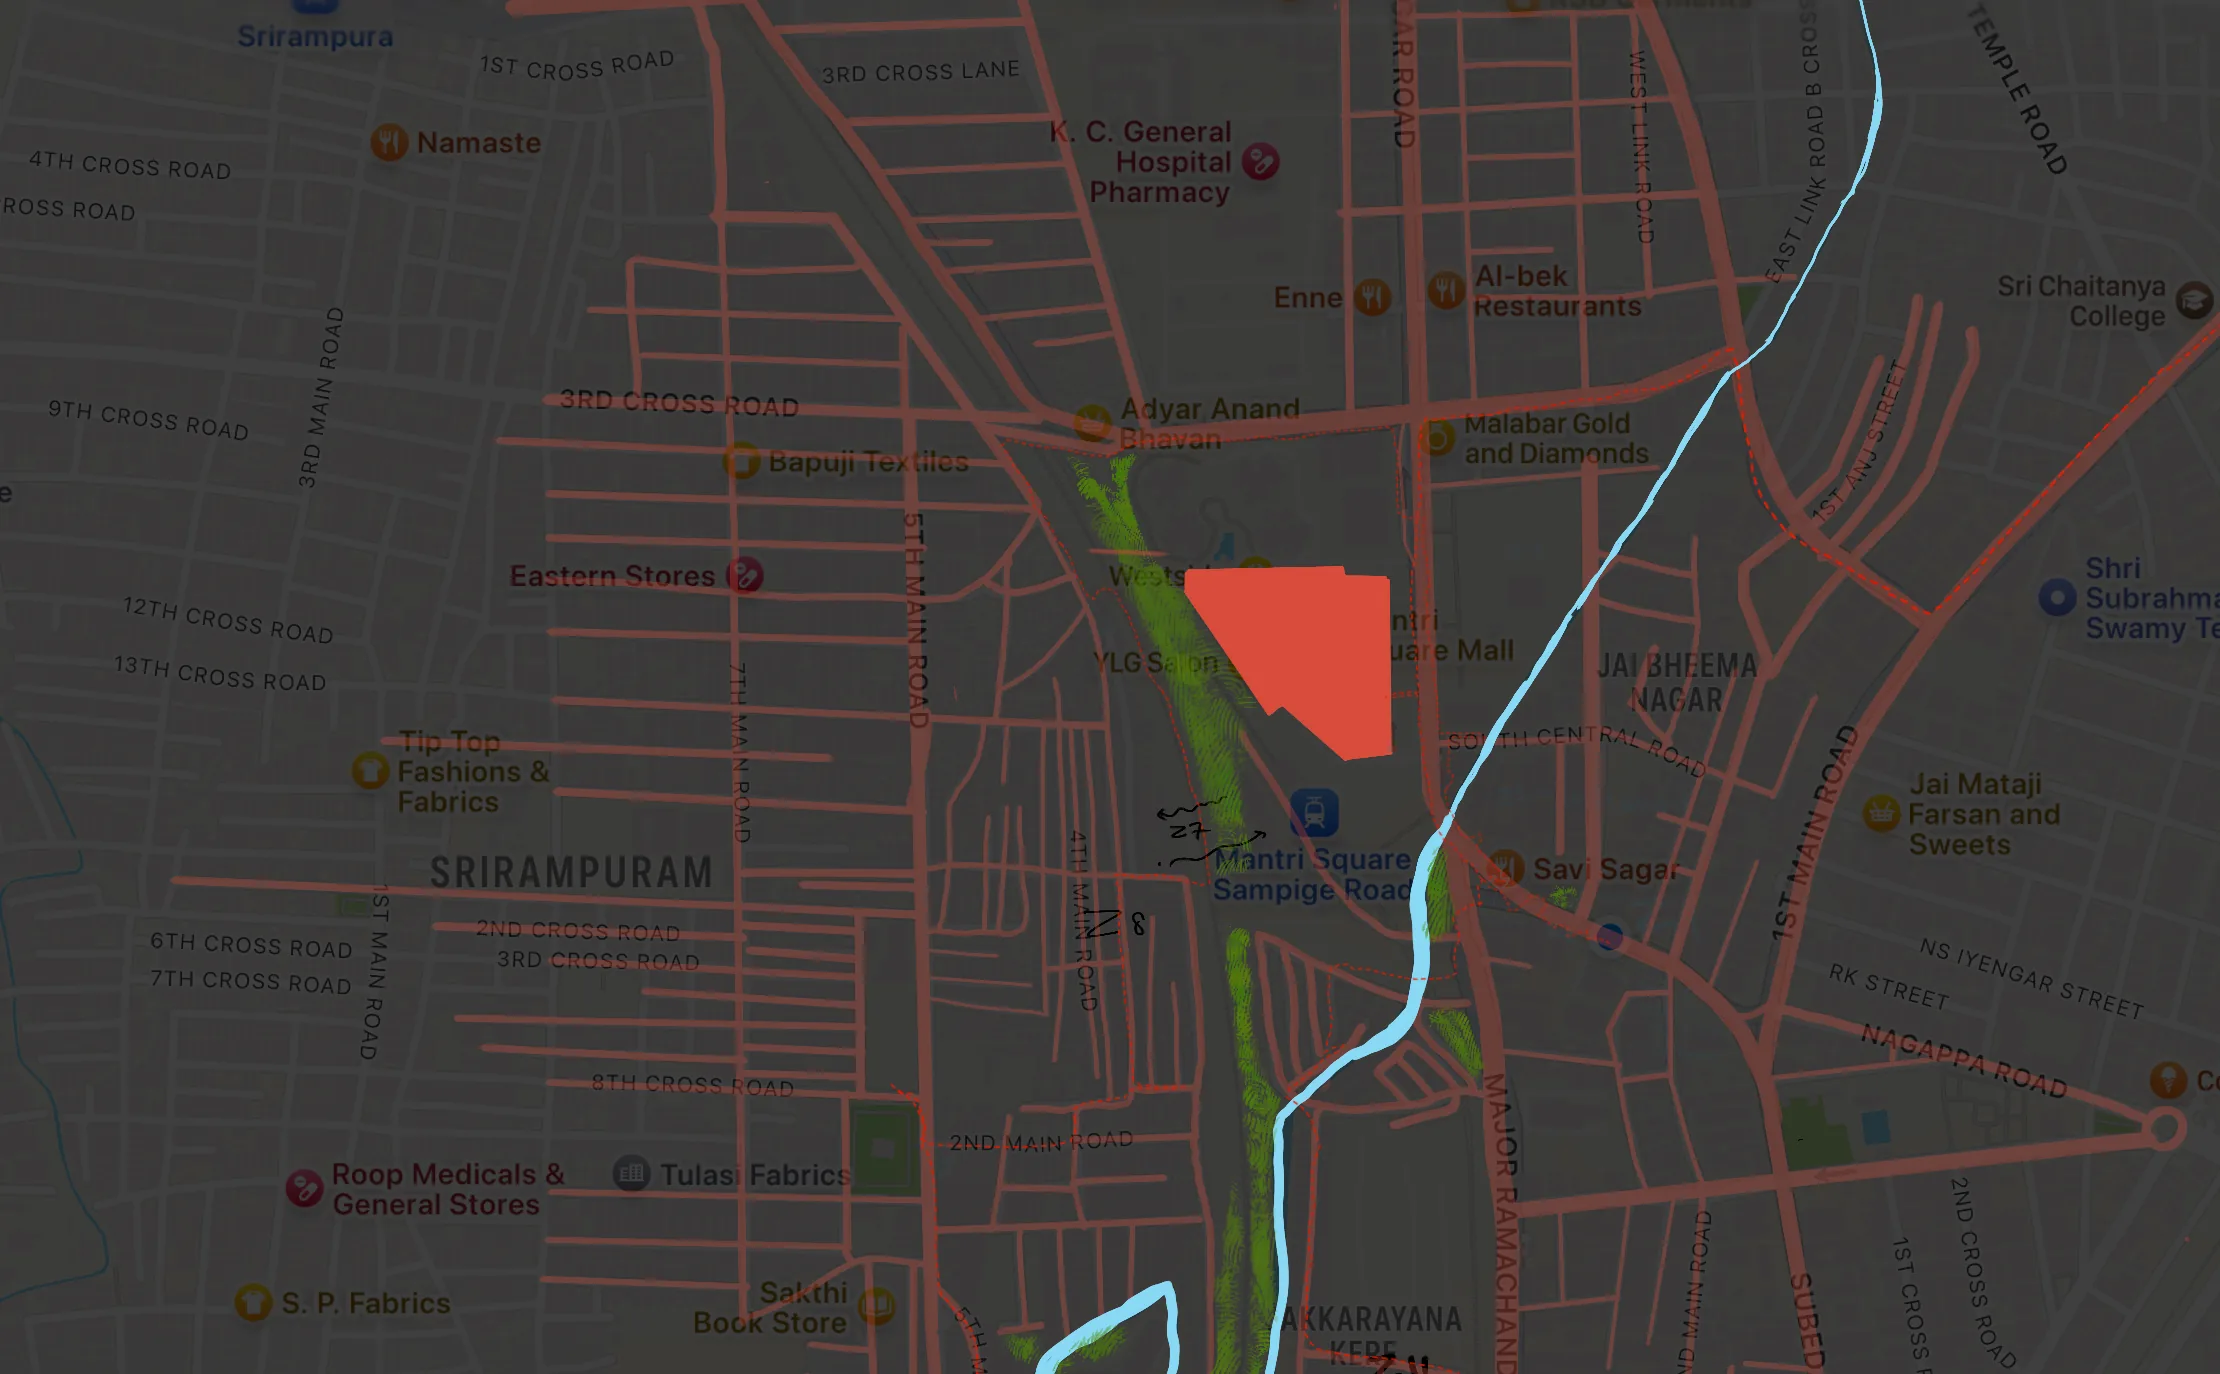Screen dimensions: 2220x1374
Task: Click the JAI BHEEMA NAGAR area label
Action: coord(1677,682)
